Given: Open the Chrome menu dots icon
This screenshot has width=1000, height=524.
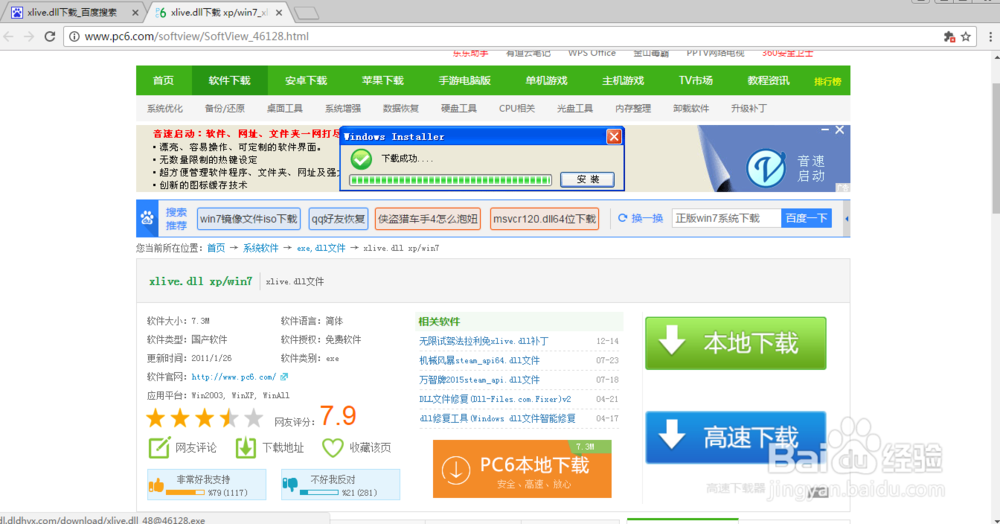Looking at the screenshot, I should coord(990,37).
